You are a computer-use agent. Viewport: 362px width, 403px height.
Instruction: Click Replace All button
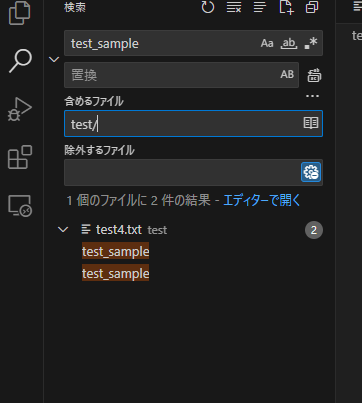point(314,75)
